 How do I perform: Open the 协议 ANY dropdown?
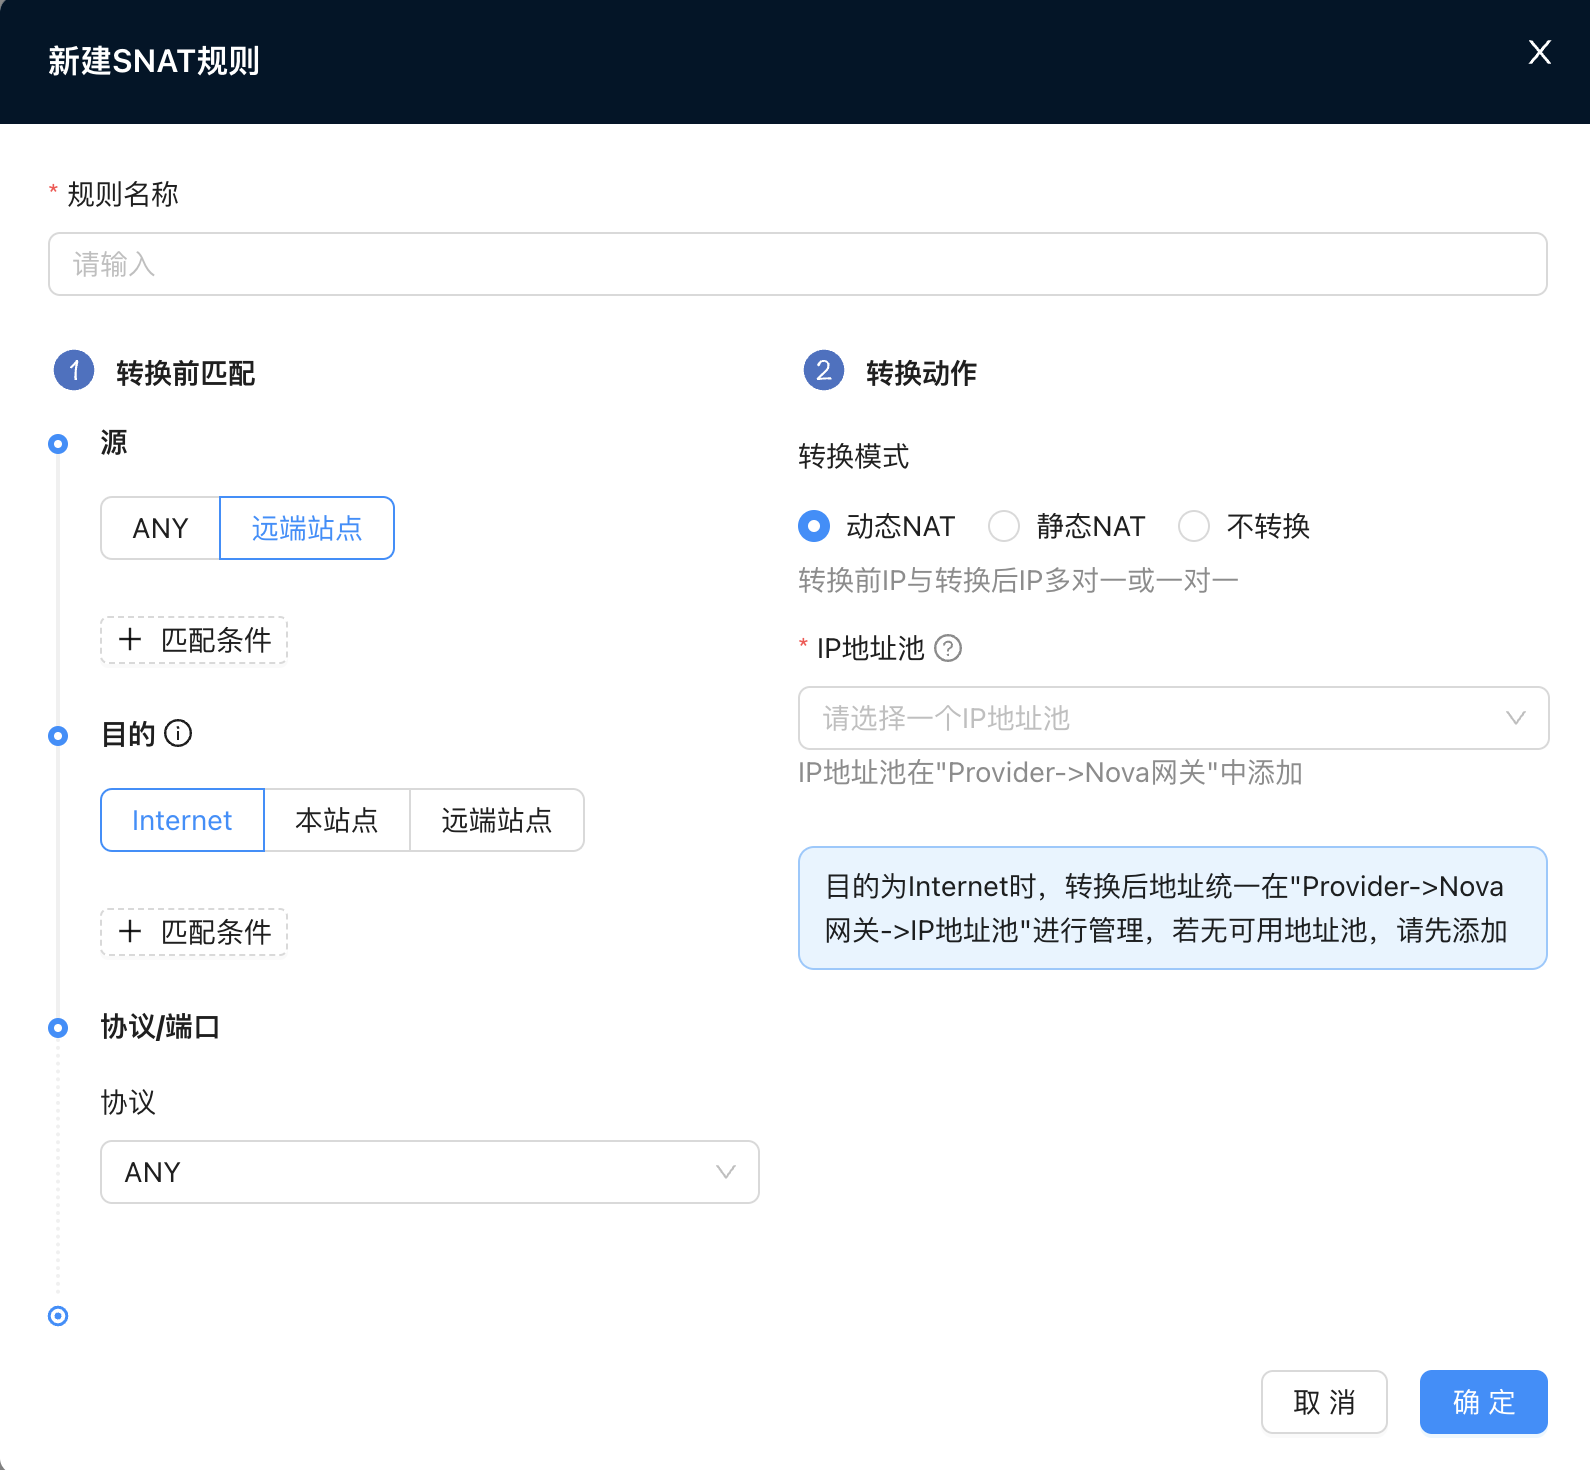coord(430,1172)
